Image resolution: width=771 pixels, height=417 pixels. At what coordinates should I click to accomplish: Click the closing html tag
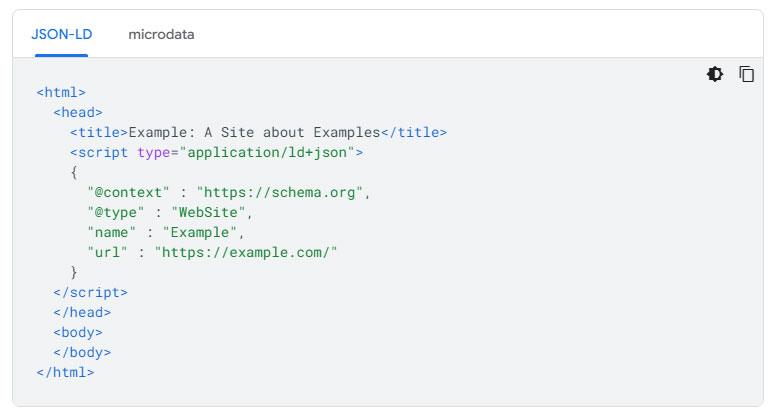[65, 372]
